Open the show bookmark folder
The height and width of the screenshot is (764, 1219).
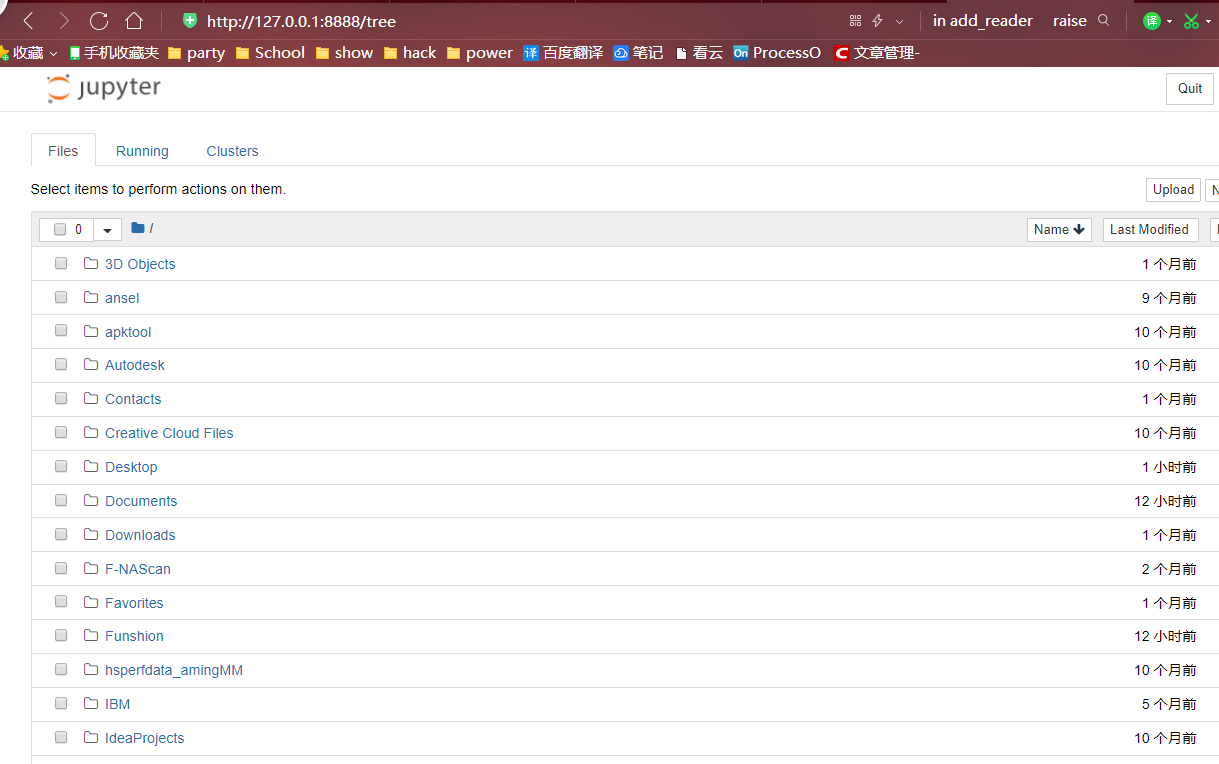pyautogui.click(x=344, y=53)
